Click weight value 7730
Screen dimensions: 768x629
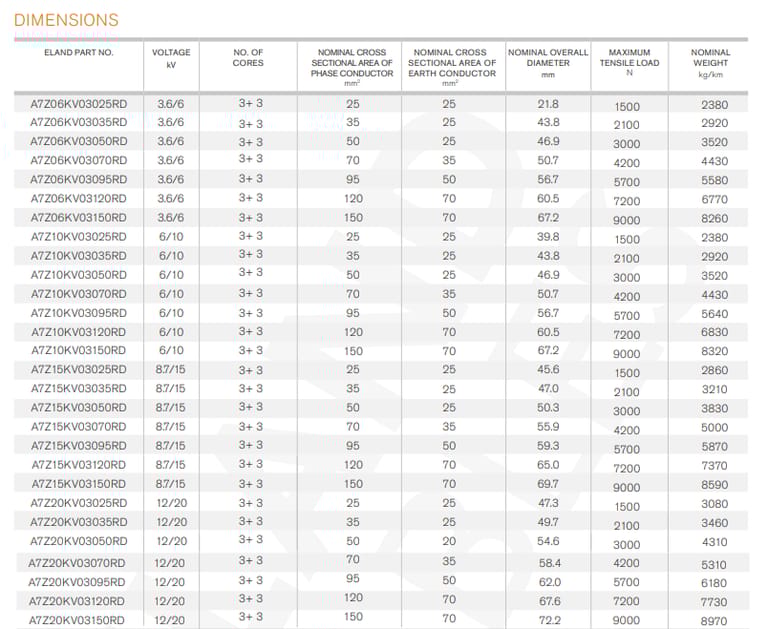point(714,602)
